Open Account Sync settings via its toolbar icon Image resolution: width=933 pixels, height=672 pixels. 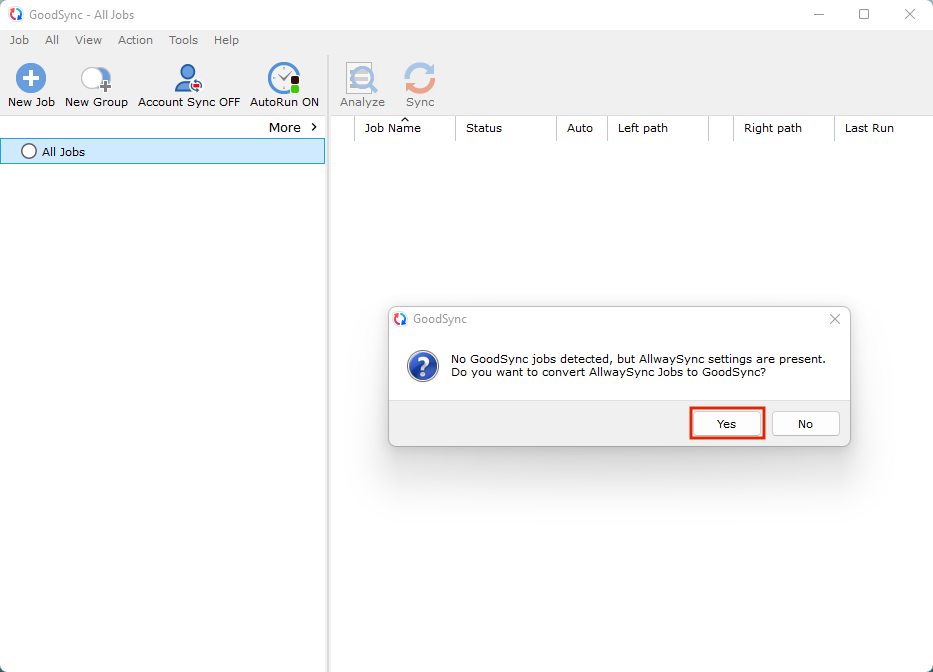tap(188, 78)
